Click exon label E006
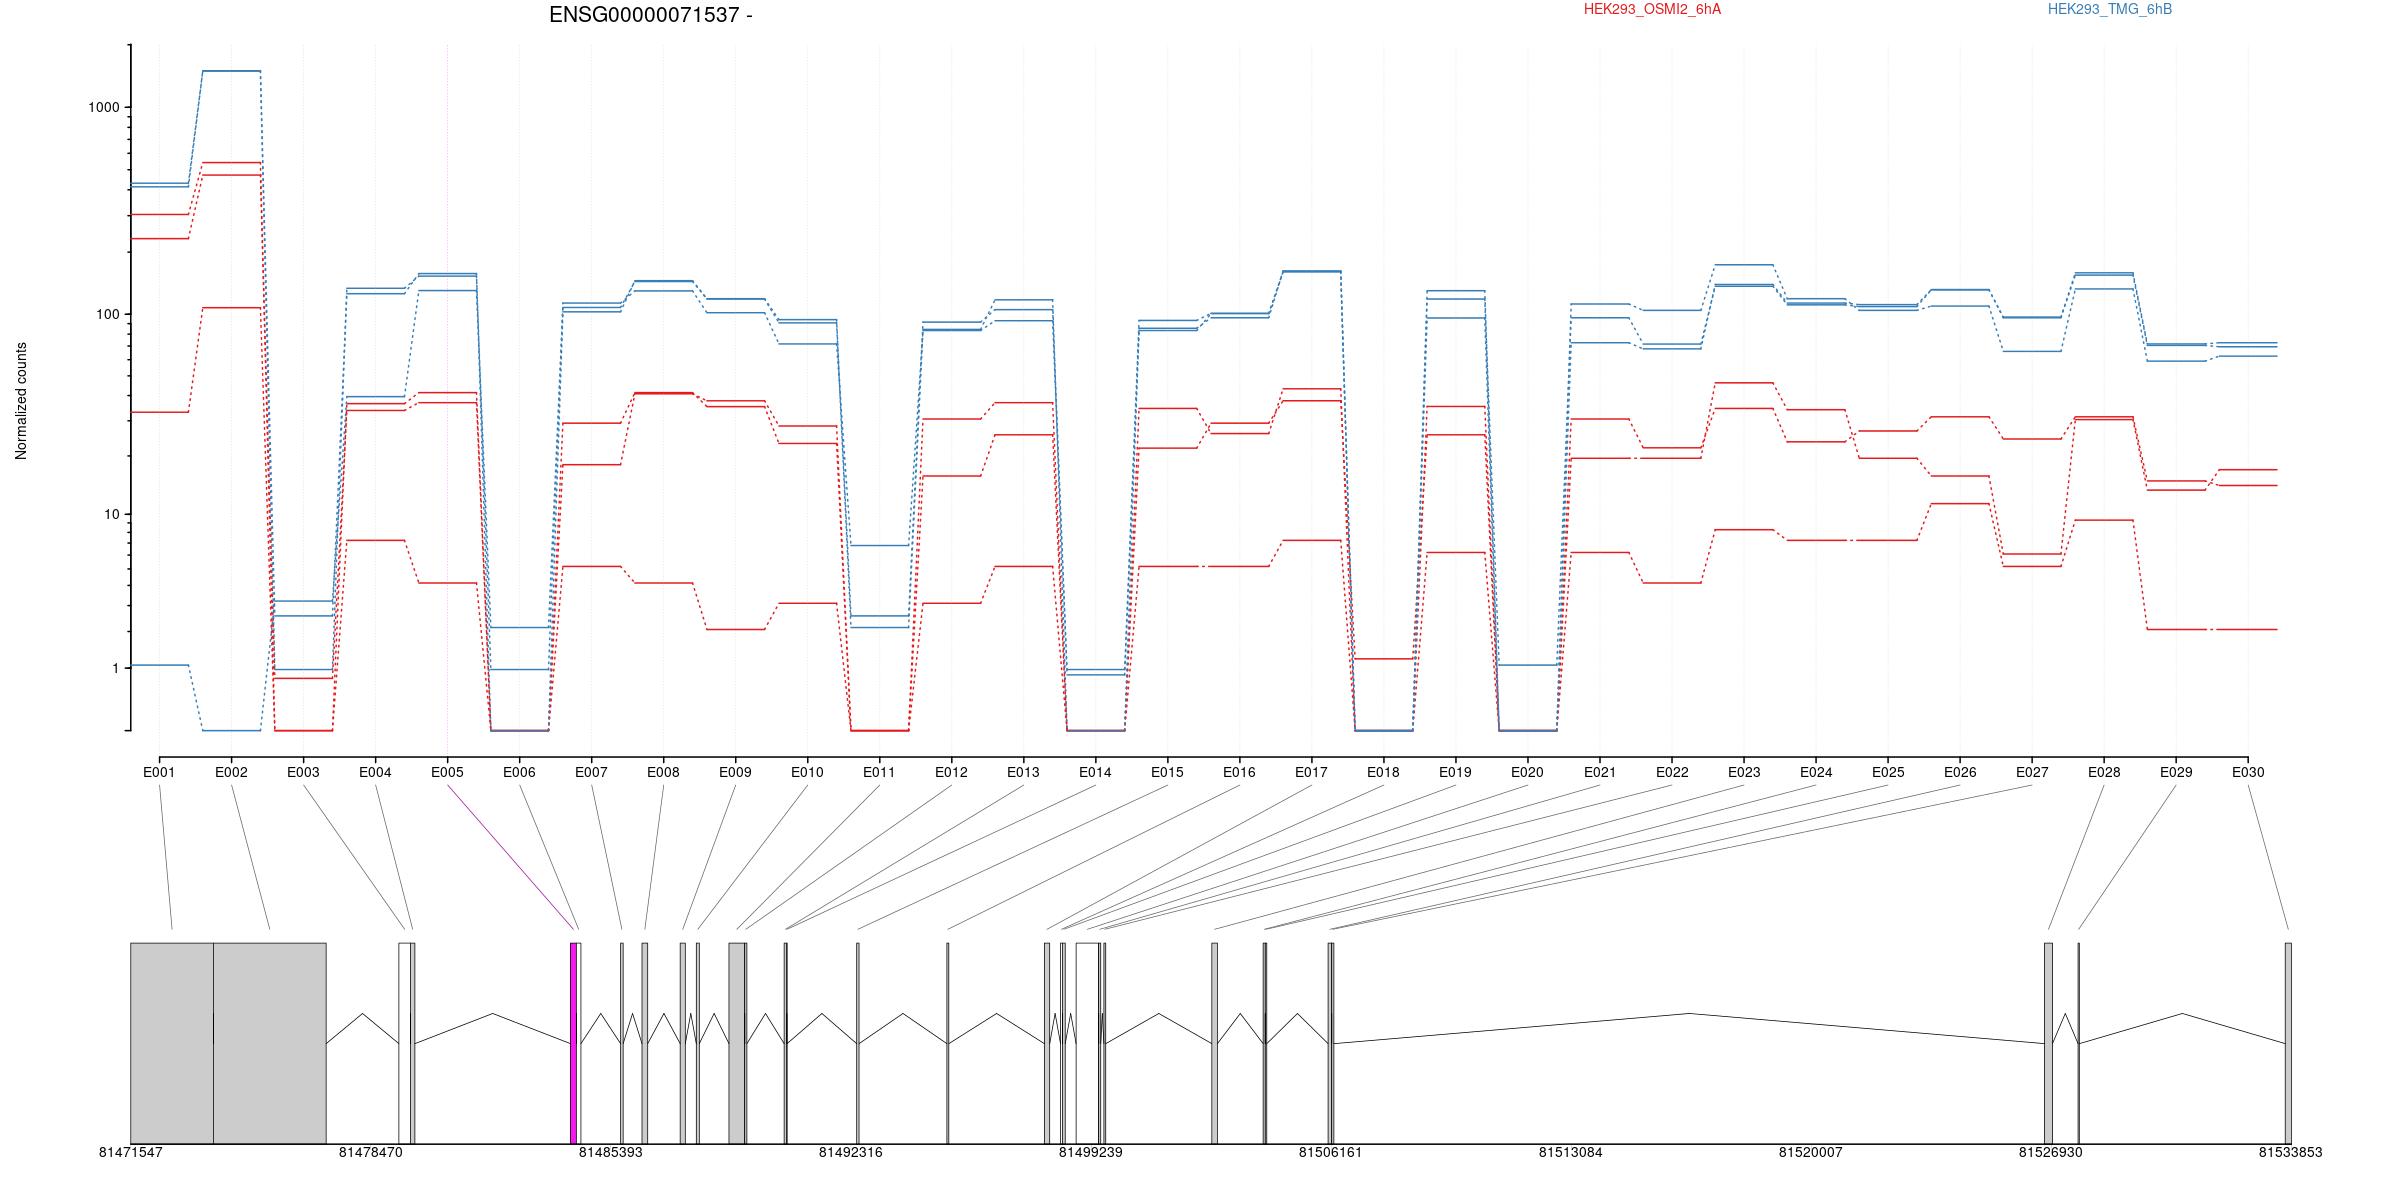This screenshot has height=1200, width=2400. click(519, 772)
